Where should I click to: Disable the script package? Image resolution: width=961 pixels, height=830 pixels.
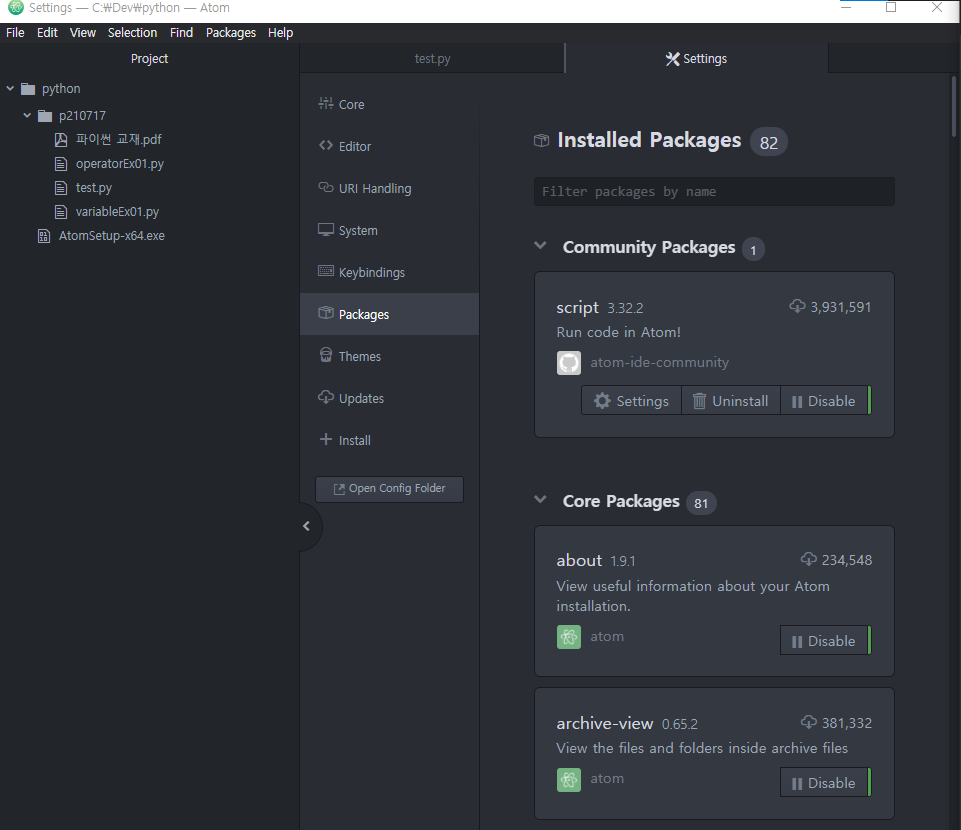[826, 400]
